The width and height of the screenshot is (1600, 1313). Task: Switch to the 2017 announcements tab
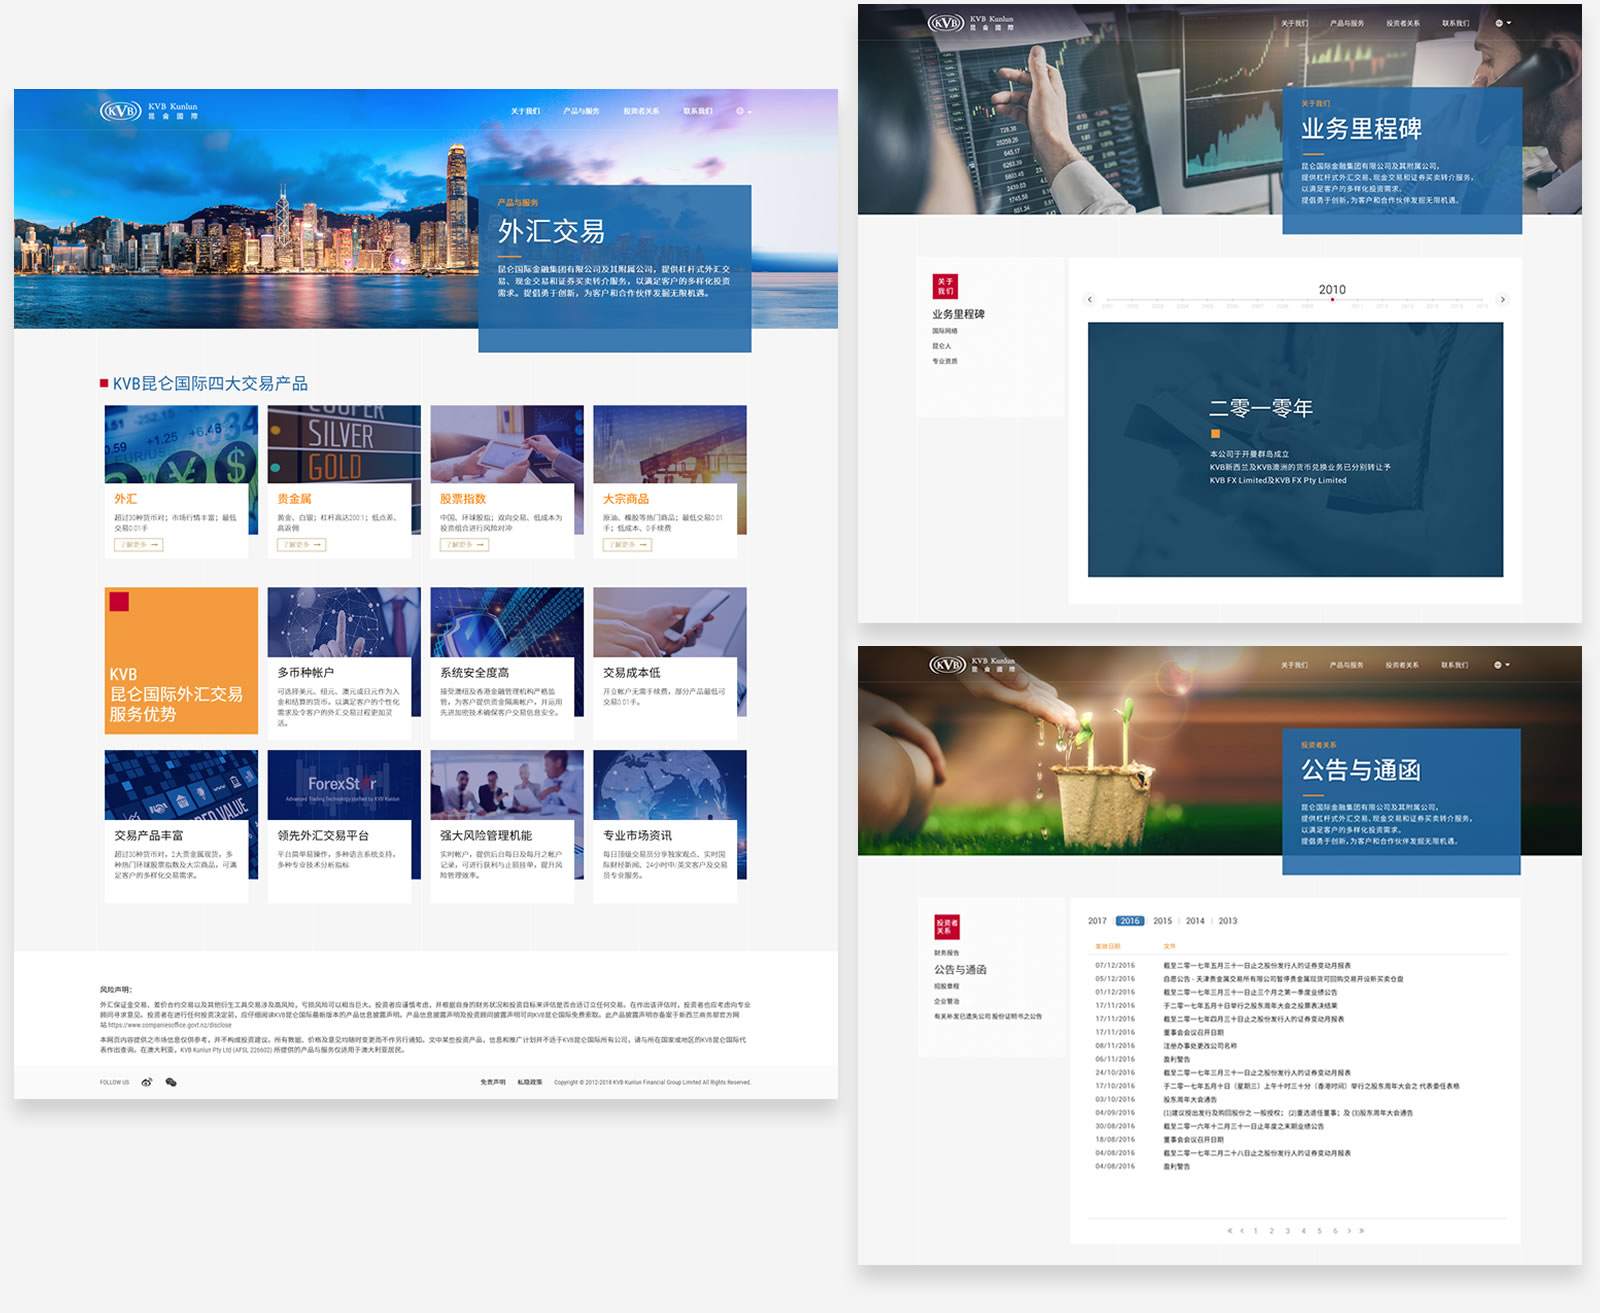[x=1097, y=921]
